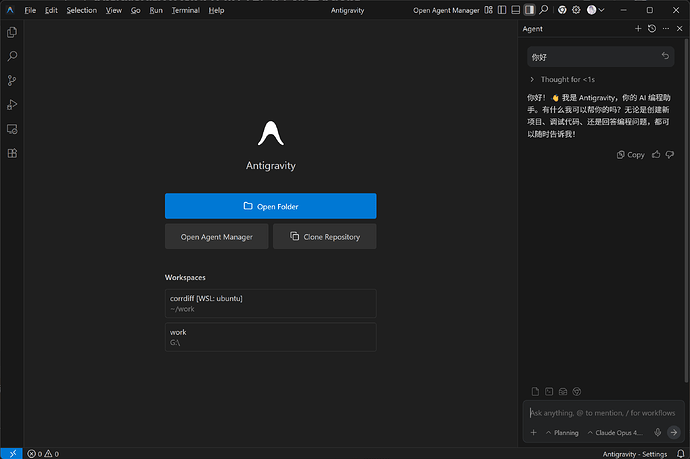The height and width of the screenshot is (459, 690).
Task: Open the Run and Debug view
Action: [x=12, y=105]
